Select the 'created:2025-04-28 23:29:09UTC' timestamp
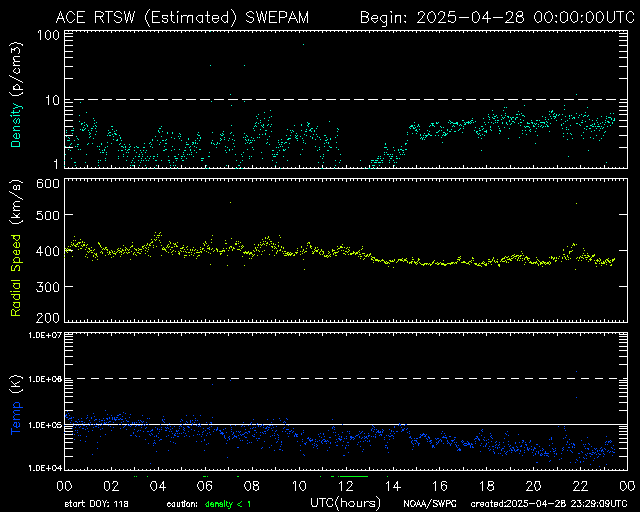 point(549,504)
